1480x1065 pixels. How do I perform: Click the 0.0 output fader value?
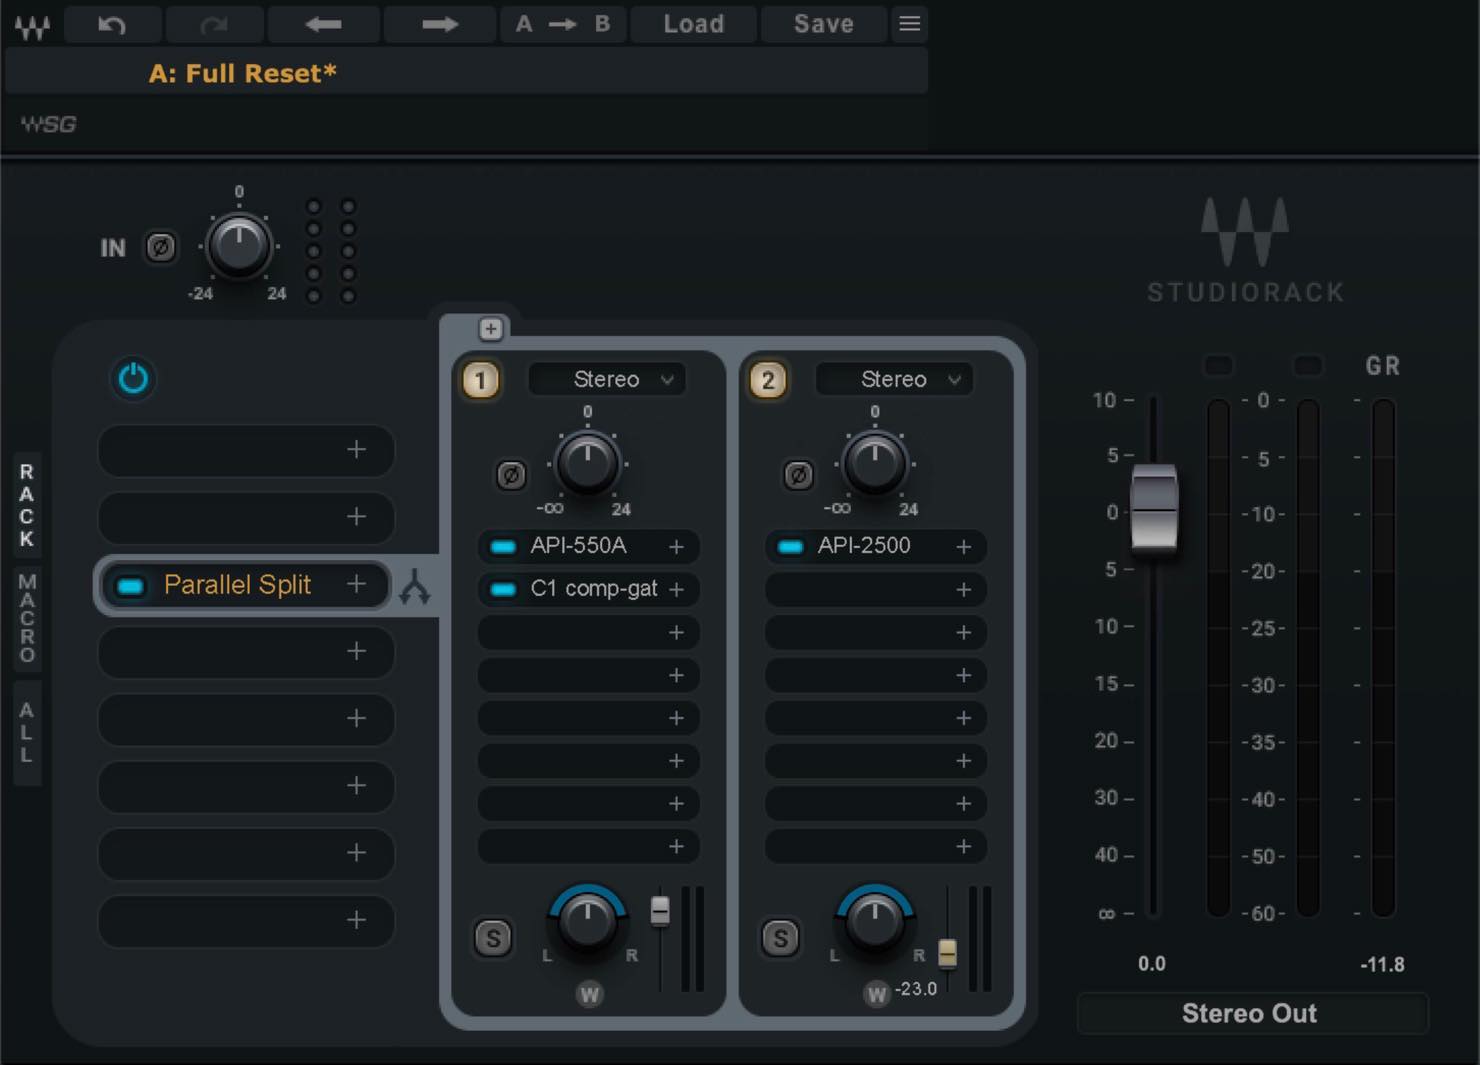coord(1152,964)
